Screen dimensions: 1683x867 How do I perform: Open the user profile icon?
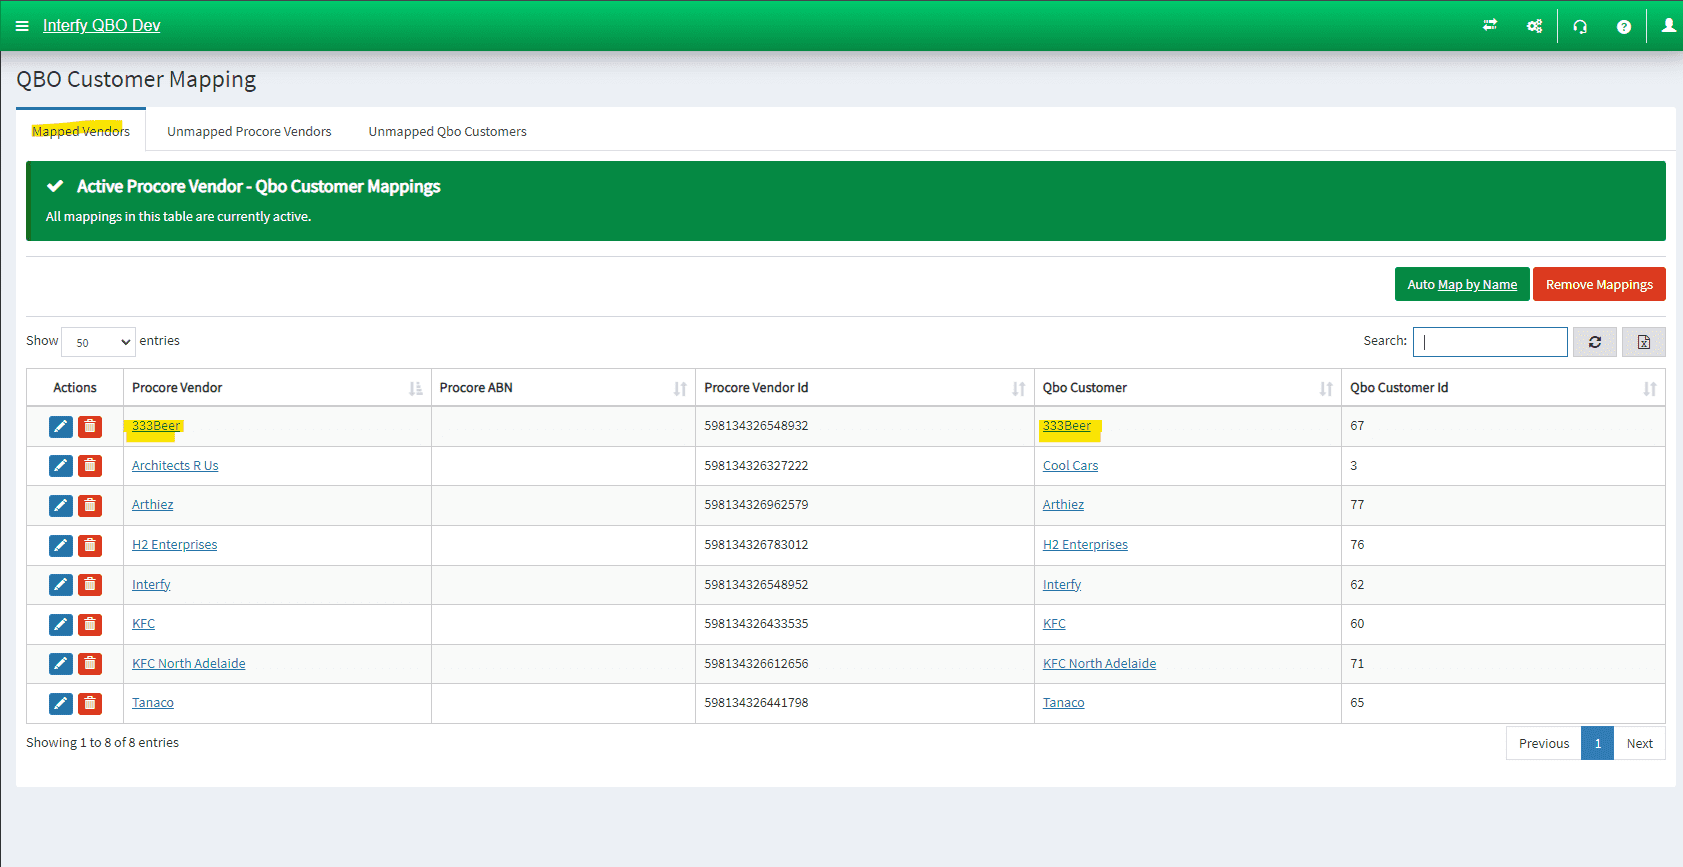click(x=1668, y=26)
